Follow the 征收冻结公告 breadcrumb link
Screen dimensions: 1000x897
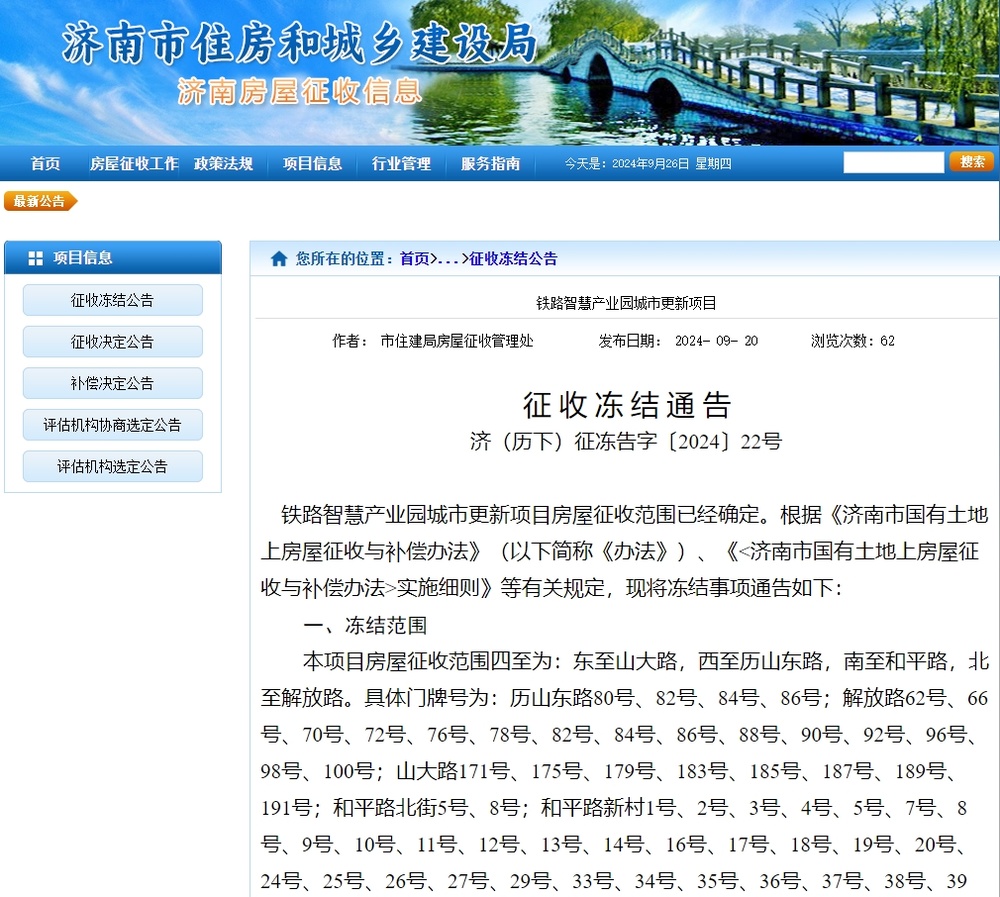tap(513, 258)
